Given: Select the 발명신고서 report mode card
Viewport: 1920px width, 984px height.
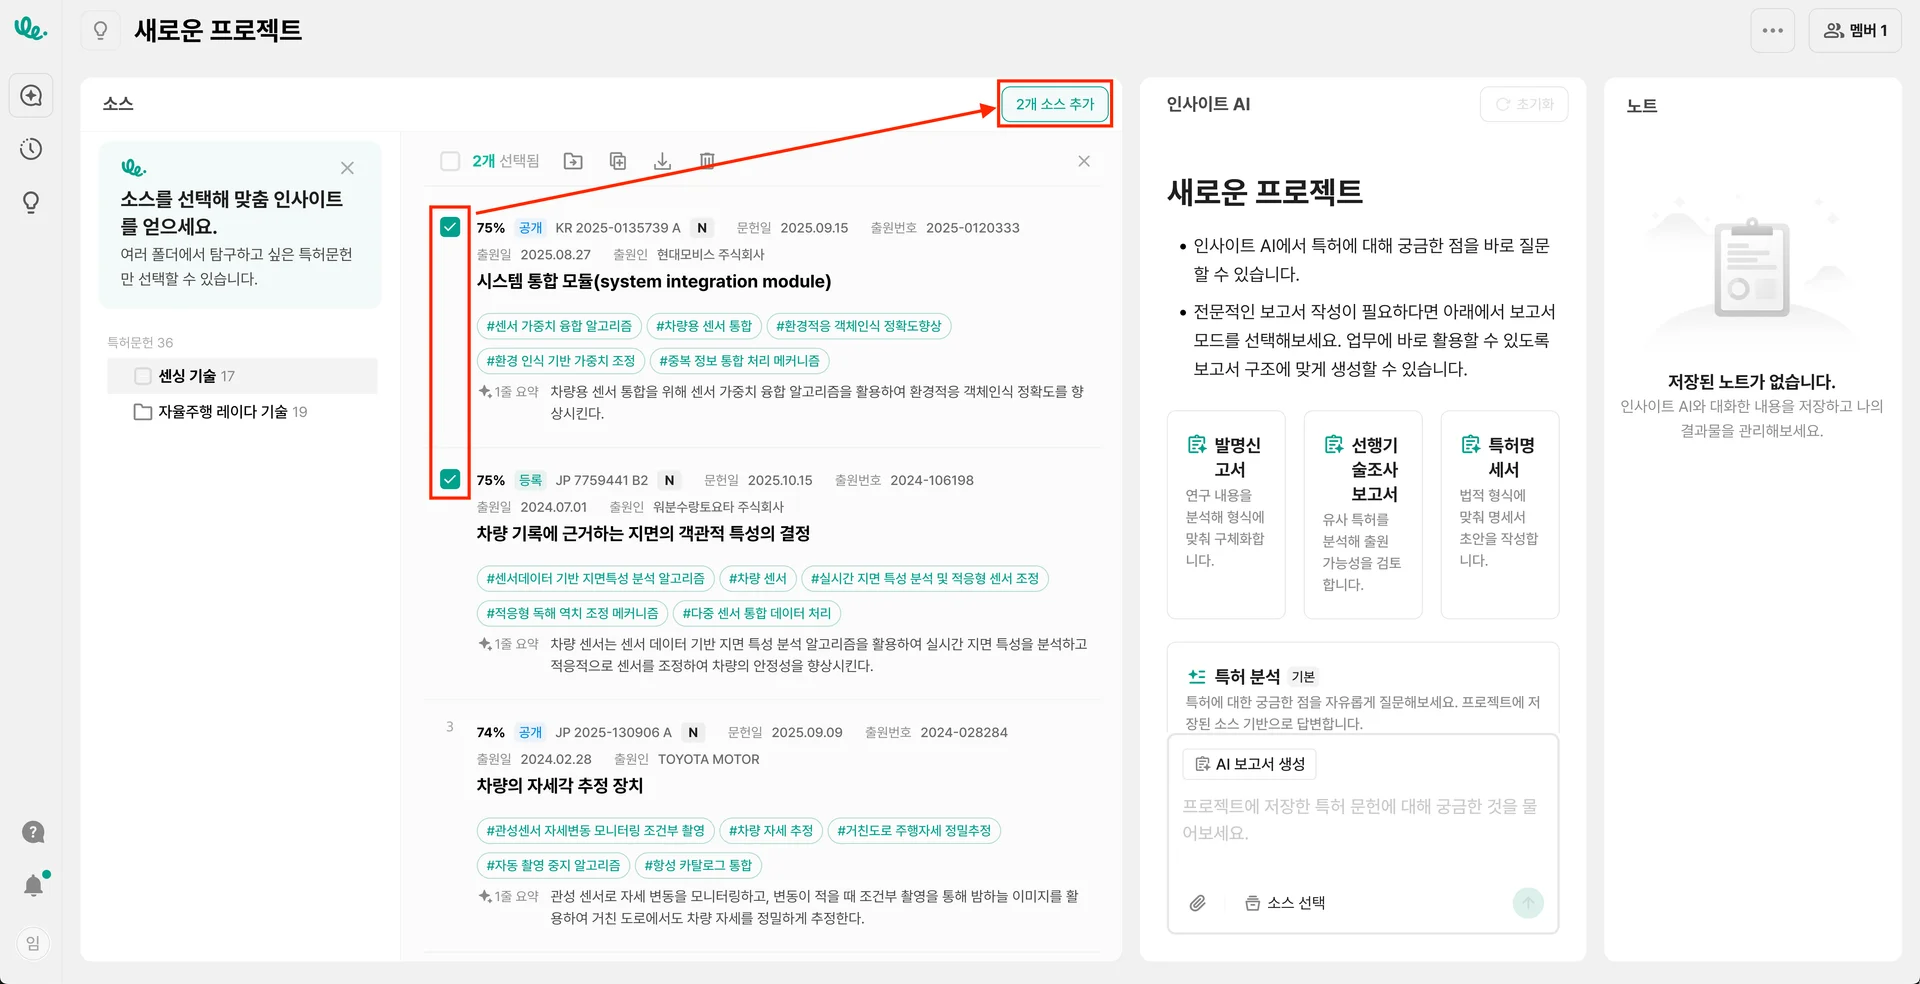Looking at the screenshot, I should click(1226, 514).
